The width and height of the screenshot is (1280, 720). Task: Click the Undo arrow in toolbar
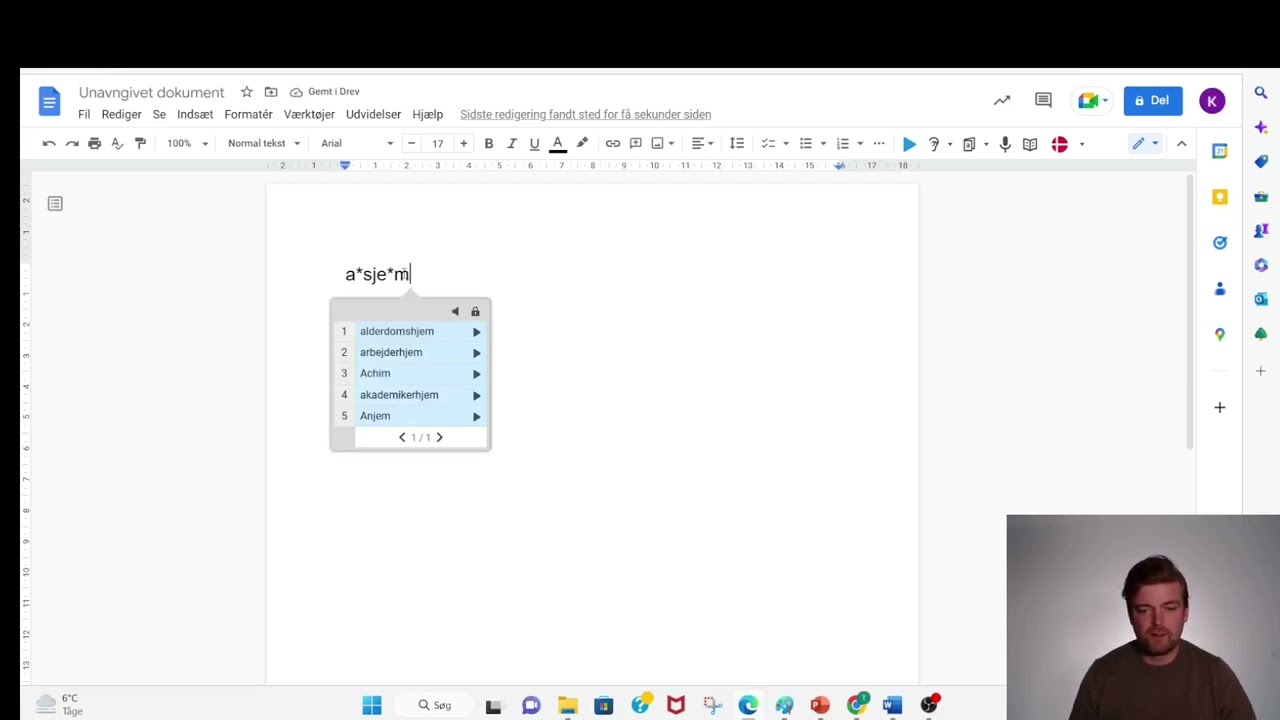pyautogui.click(x=49, y=144)
